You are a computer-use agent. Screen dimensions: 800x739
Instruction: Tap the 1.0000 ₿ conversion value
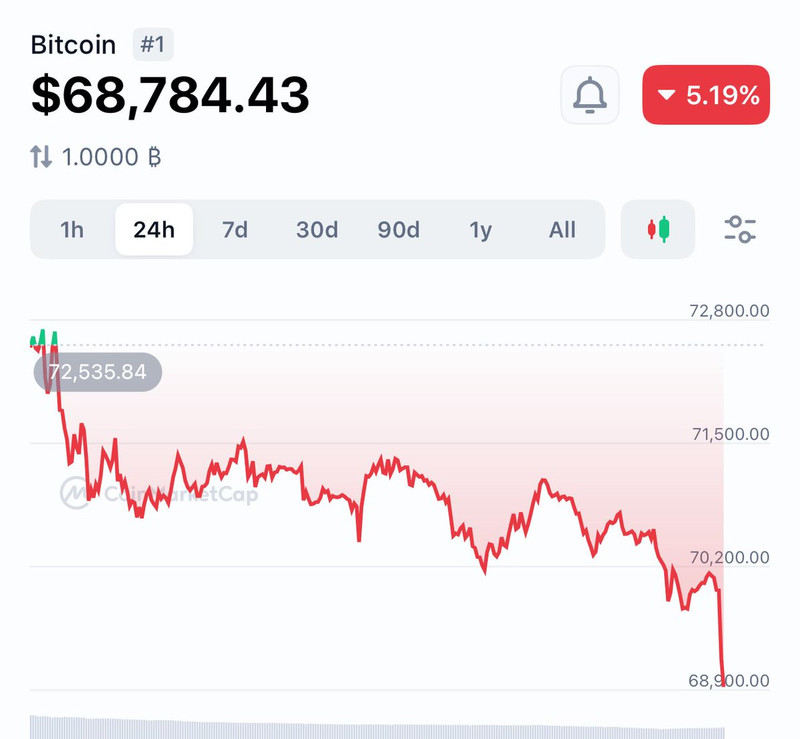click(112, 157)
